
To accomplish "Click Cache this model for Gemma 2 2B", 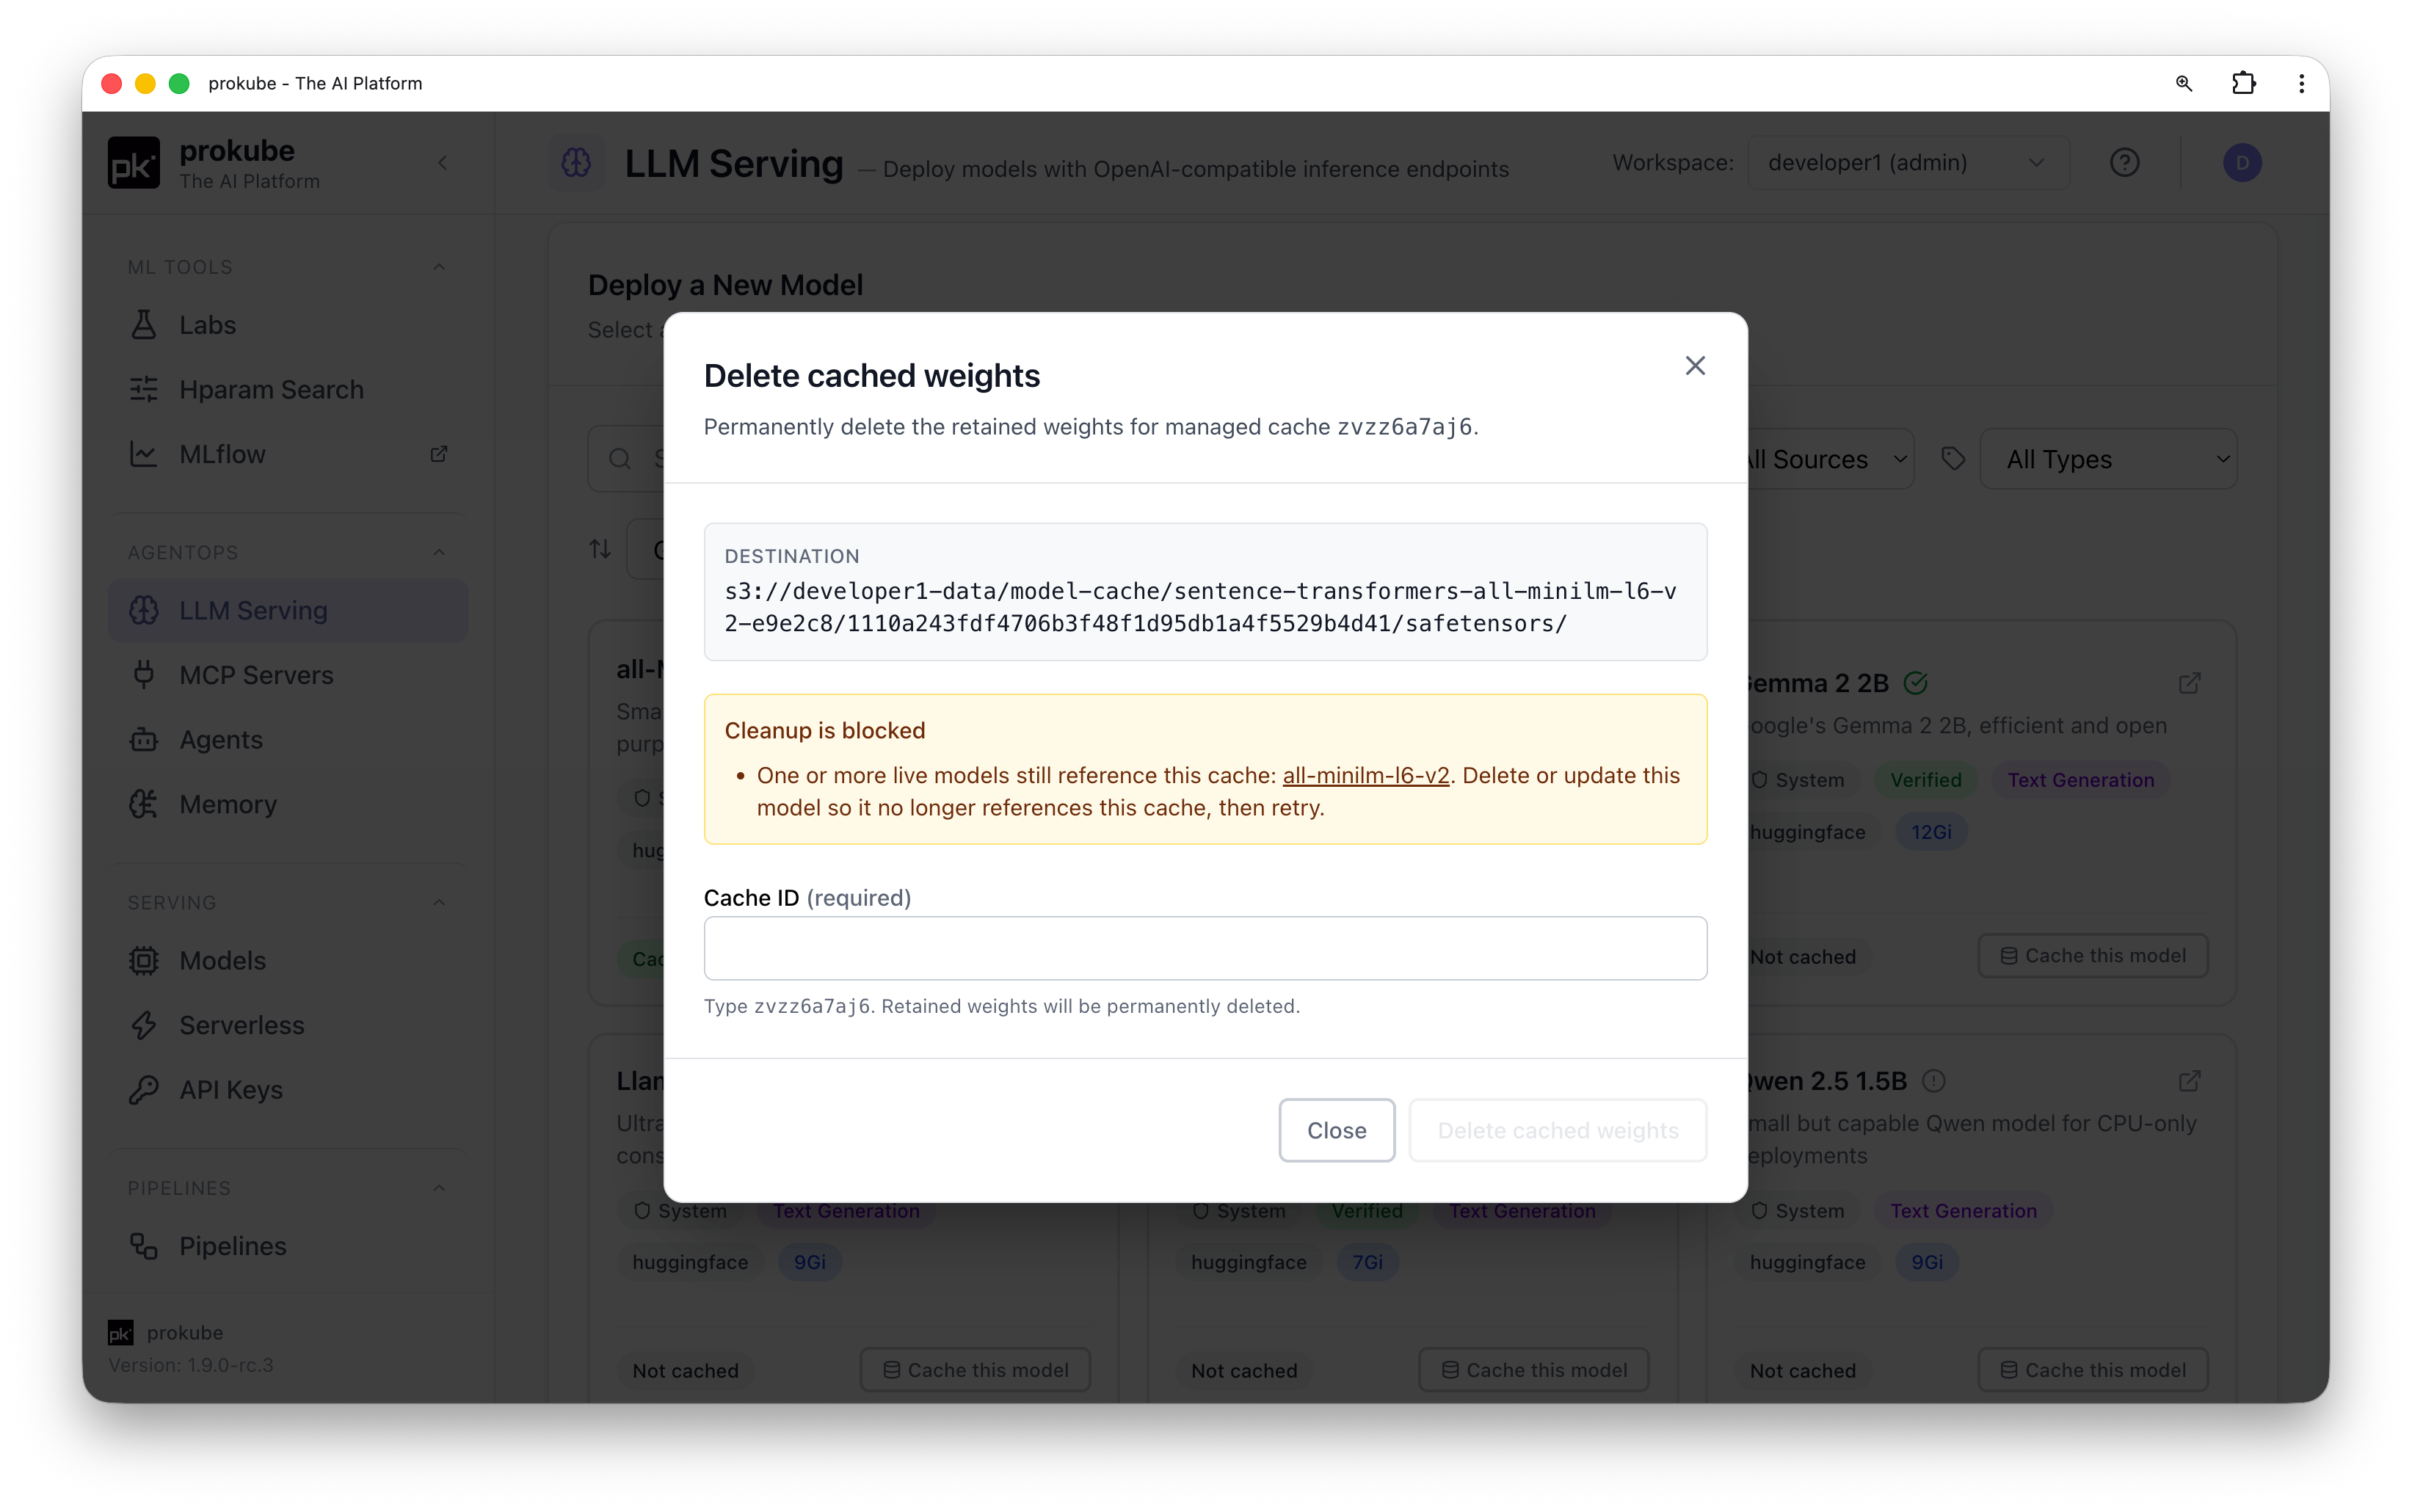I will [x=2092, y=956].
